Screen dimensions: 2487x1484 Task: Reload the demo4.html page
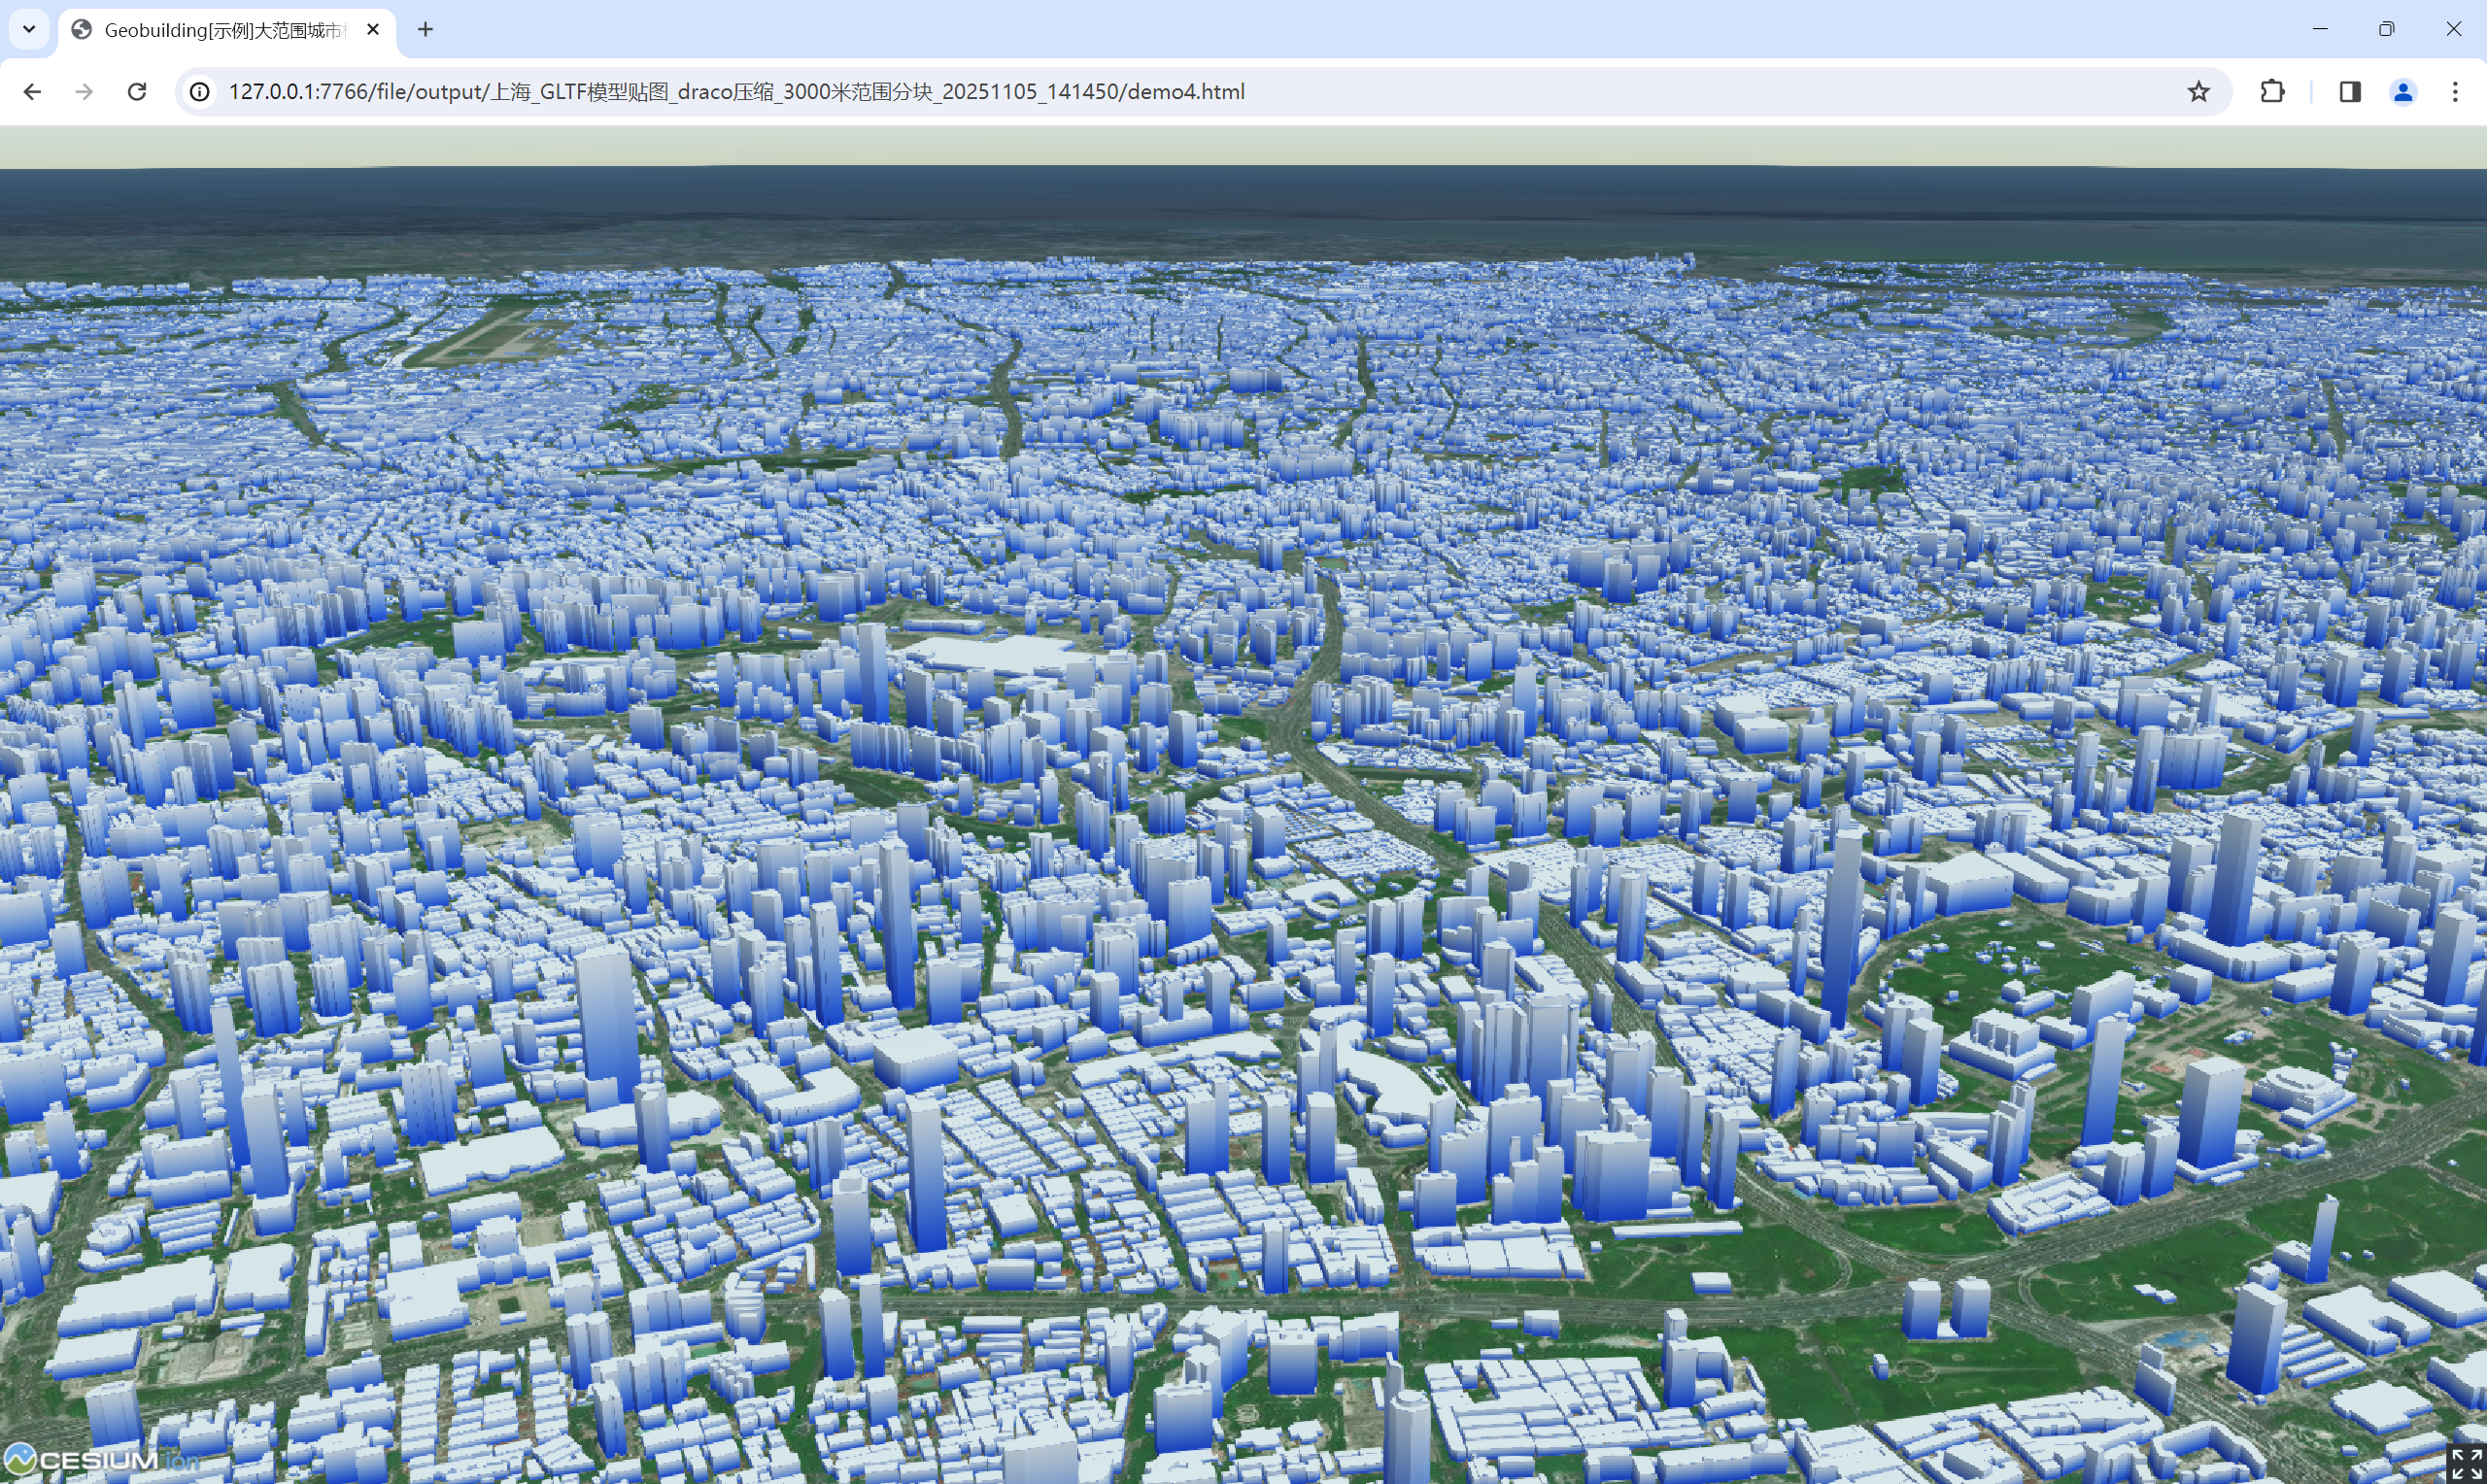(137, 92)
